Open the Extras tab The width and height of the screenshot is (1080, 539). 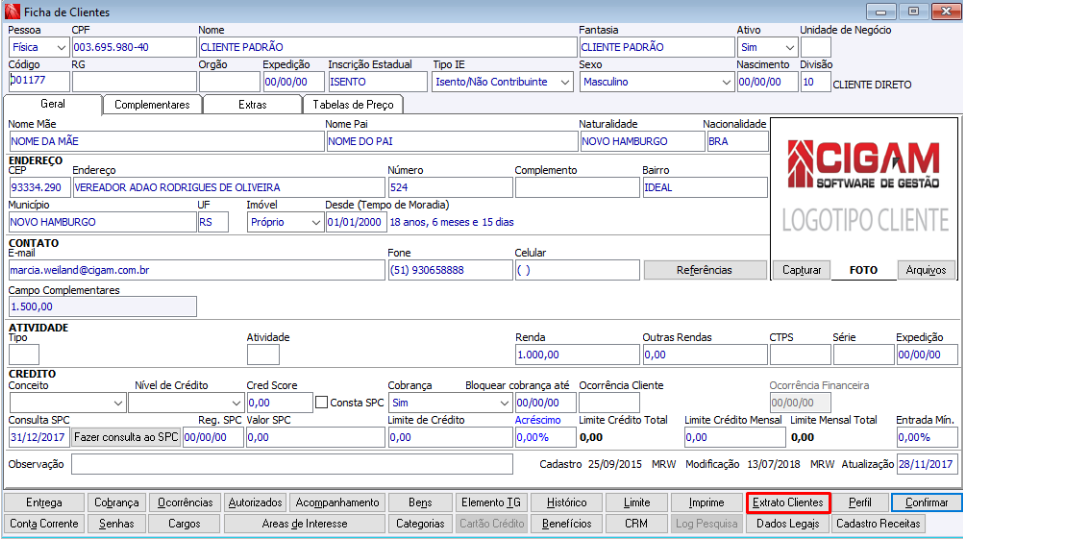[x=253, y=105]
